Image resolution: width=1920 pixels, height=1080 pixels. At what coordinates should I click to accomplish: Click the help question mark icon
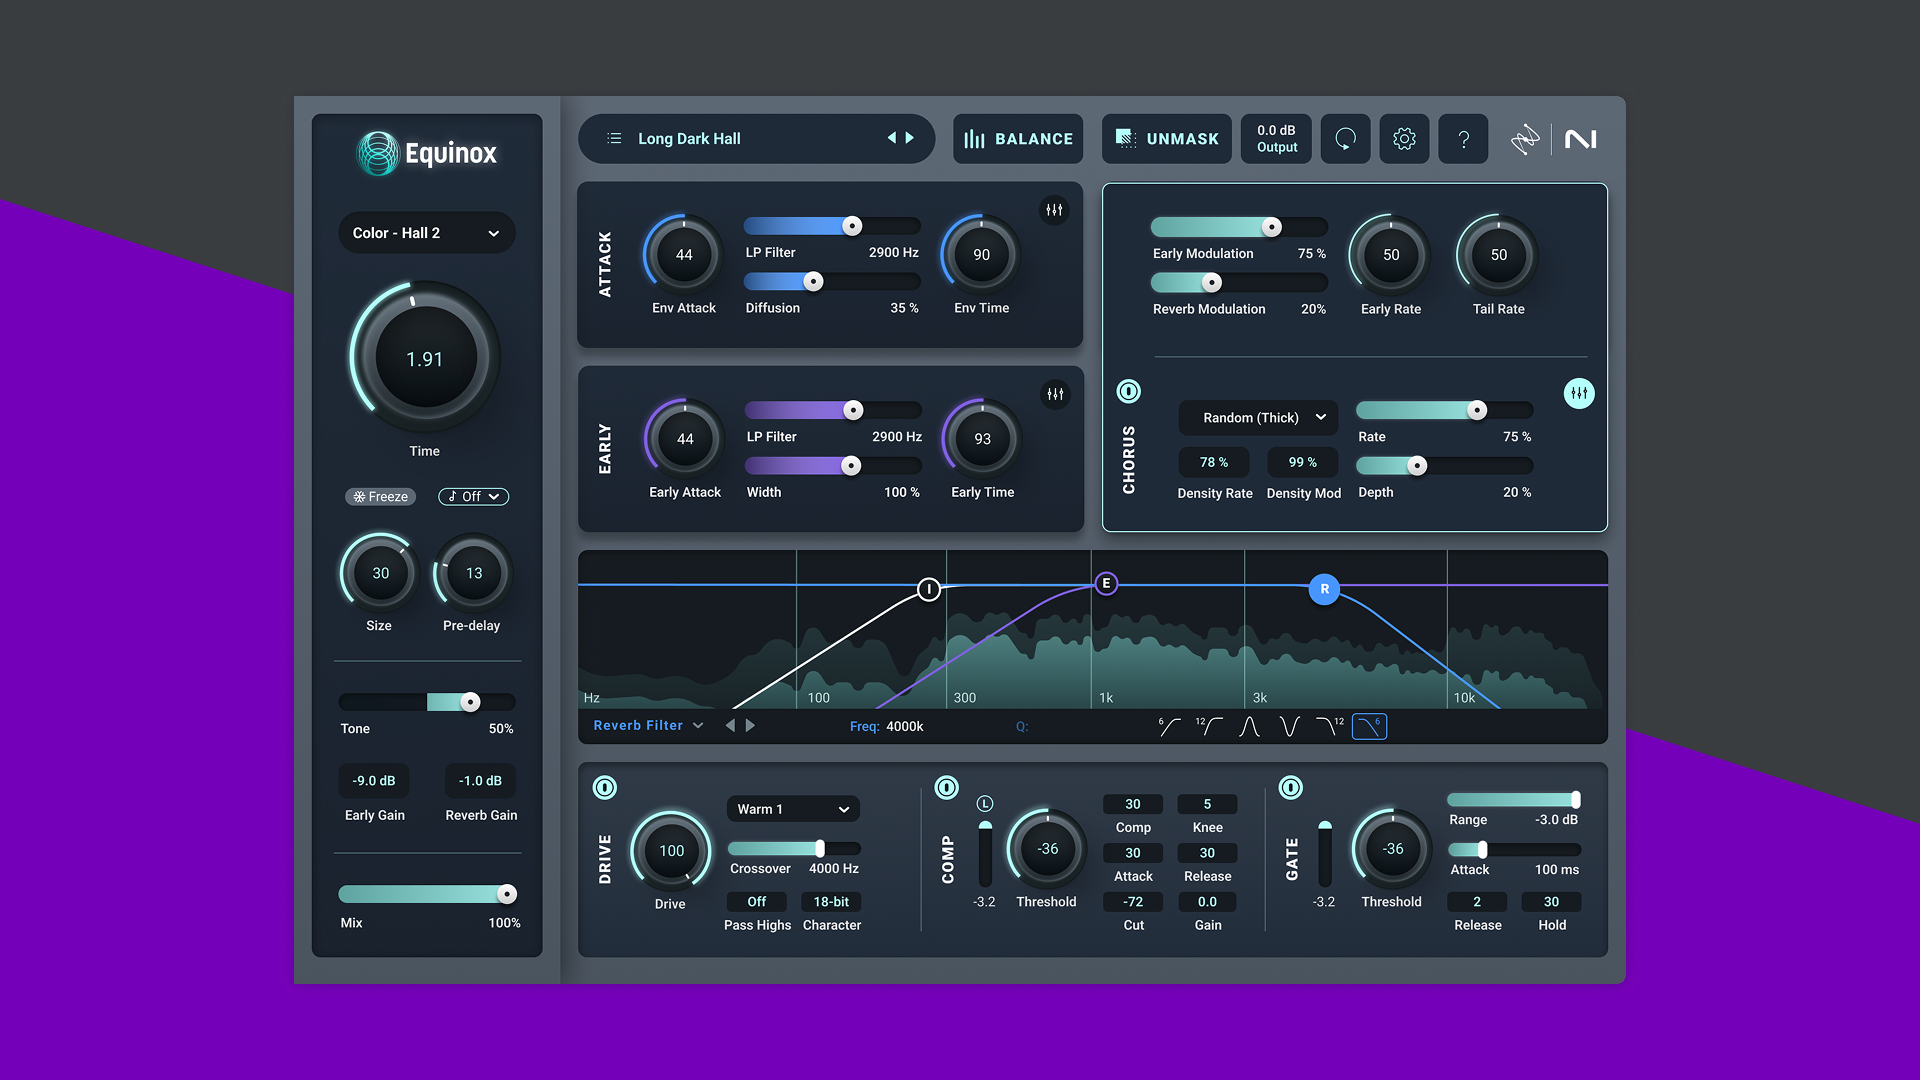point(1463,139)
